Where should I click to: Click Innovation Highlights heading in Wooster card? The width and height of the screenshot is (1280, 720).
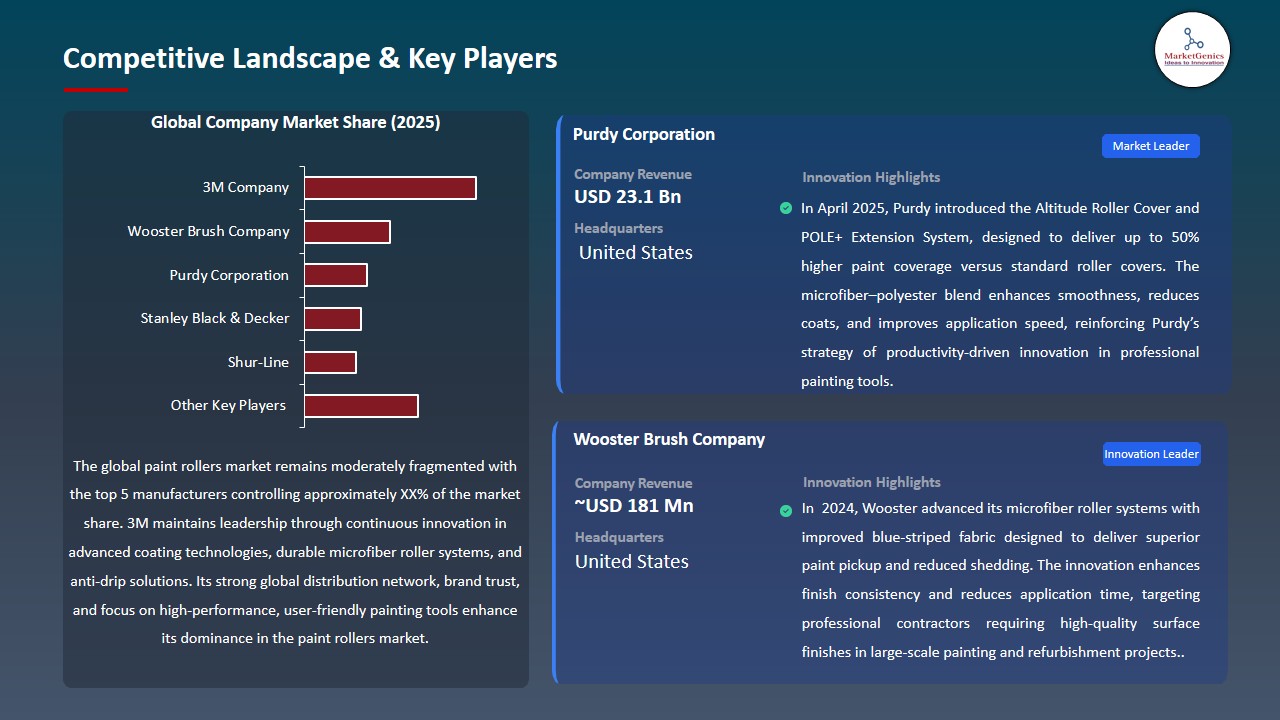871,482
